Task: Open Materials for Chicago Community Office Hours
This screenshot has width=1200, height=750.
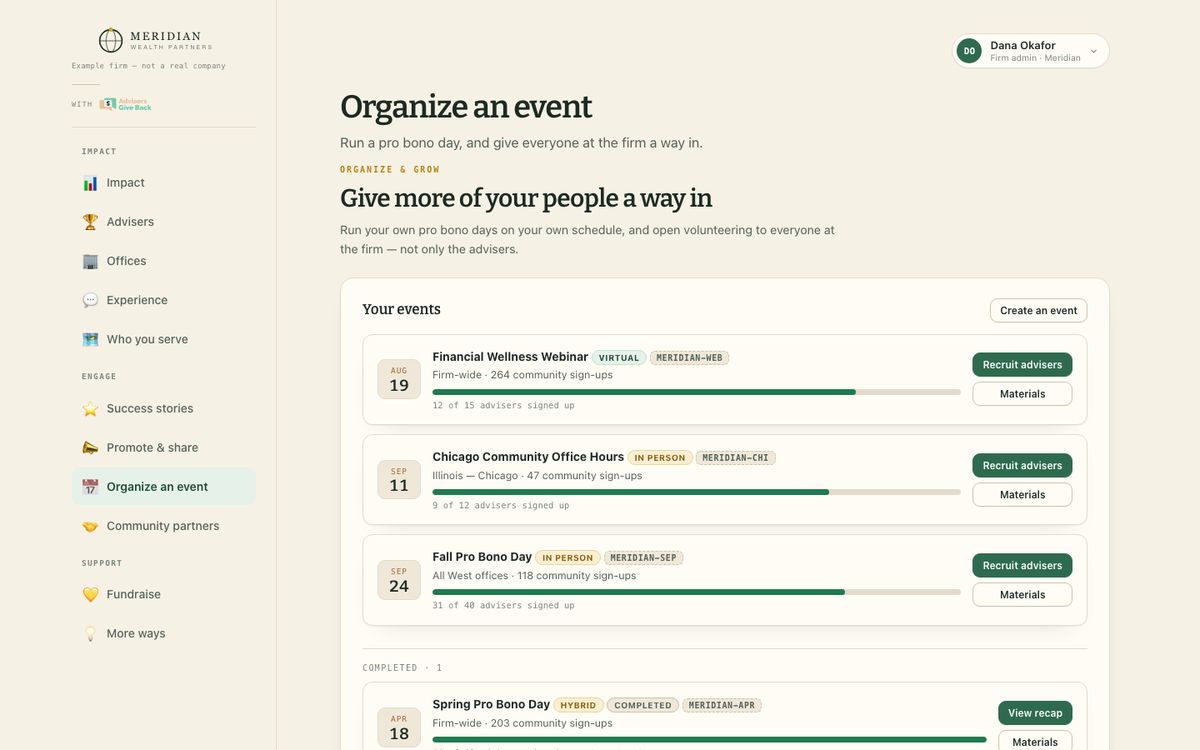Action: pyautogui.click(x=1022, y=495)
